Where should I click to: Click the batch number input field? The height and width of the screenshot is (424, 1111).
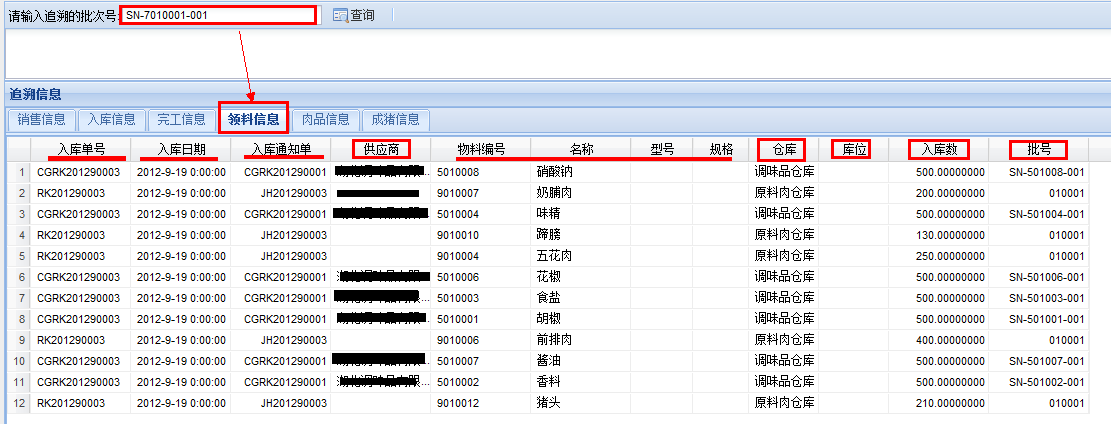click(x=217, y=15)
